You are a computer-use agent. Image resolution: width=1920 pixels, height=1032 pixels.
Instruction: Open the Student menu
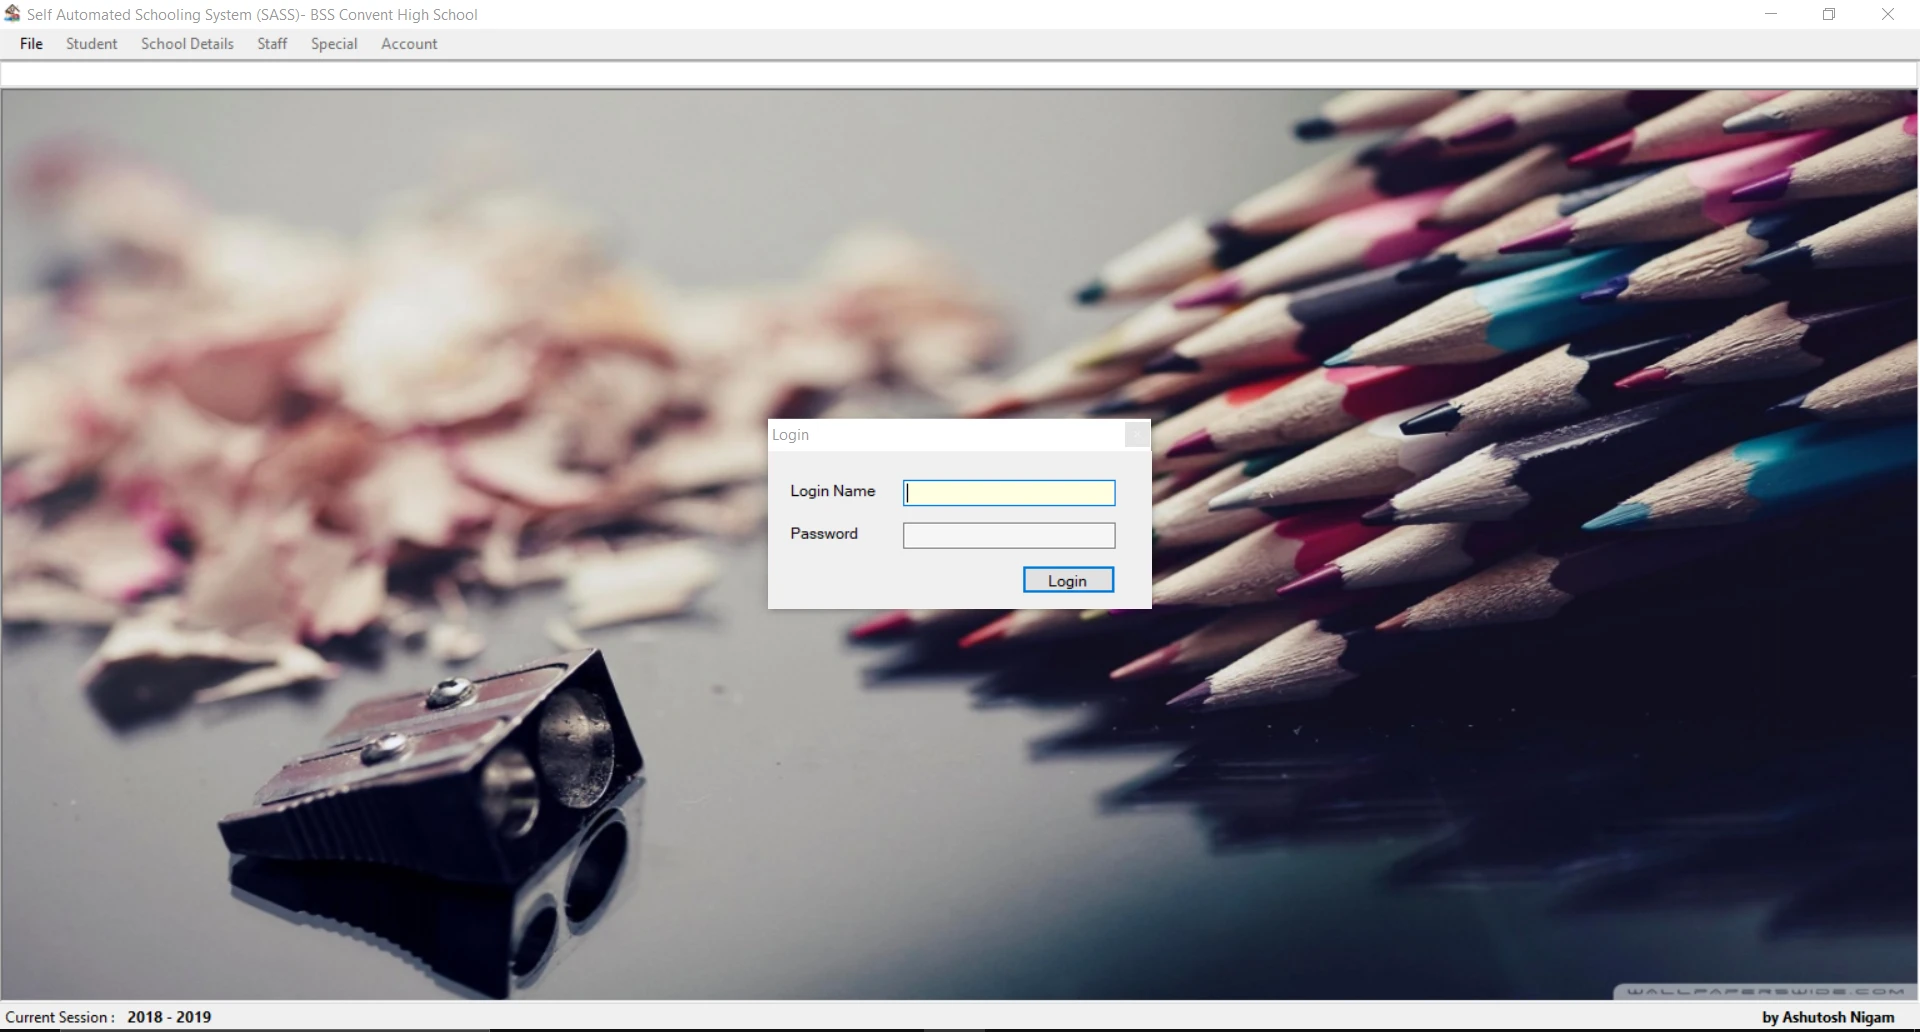click(91, 44)
